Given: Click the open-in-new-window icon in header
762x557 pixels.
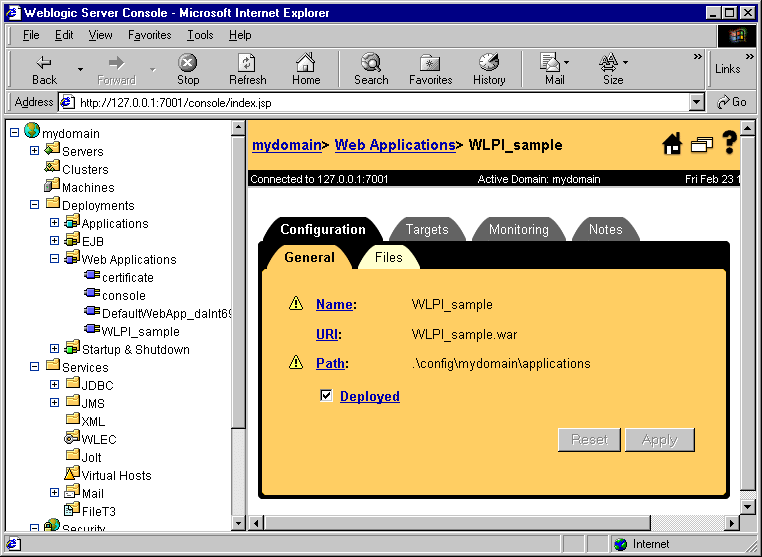Looking at the screenshot, I should pos(702,145).
